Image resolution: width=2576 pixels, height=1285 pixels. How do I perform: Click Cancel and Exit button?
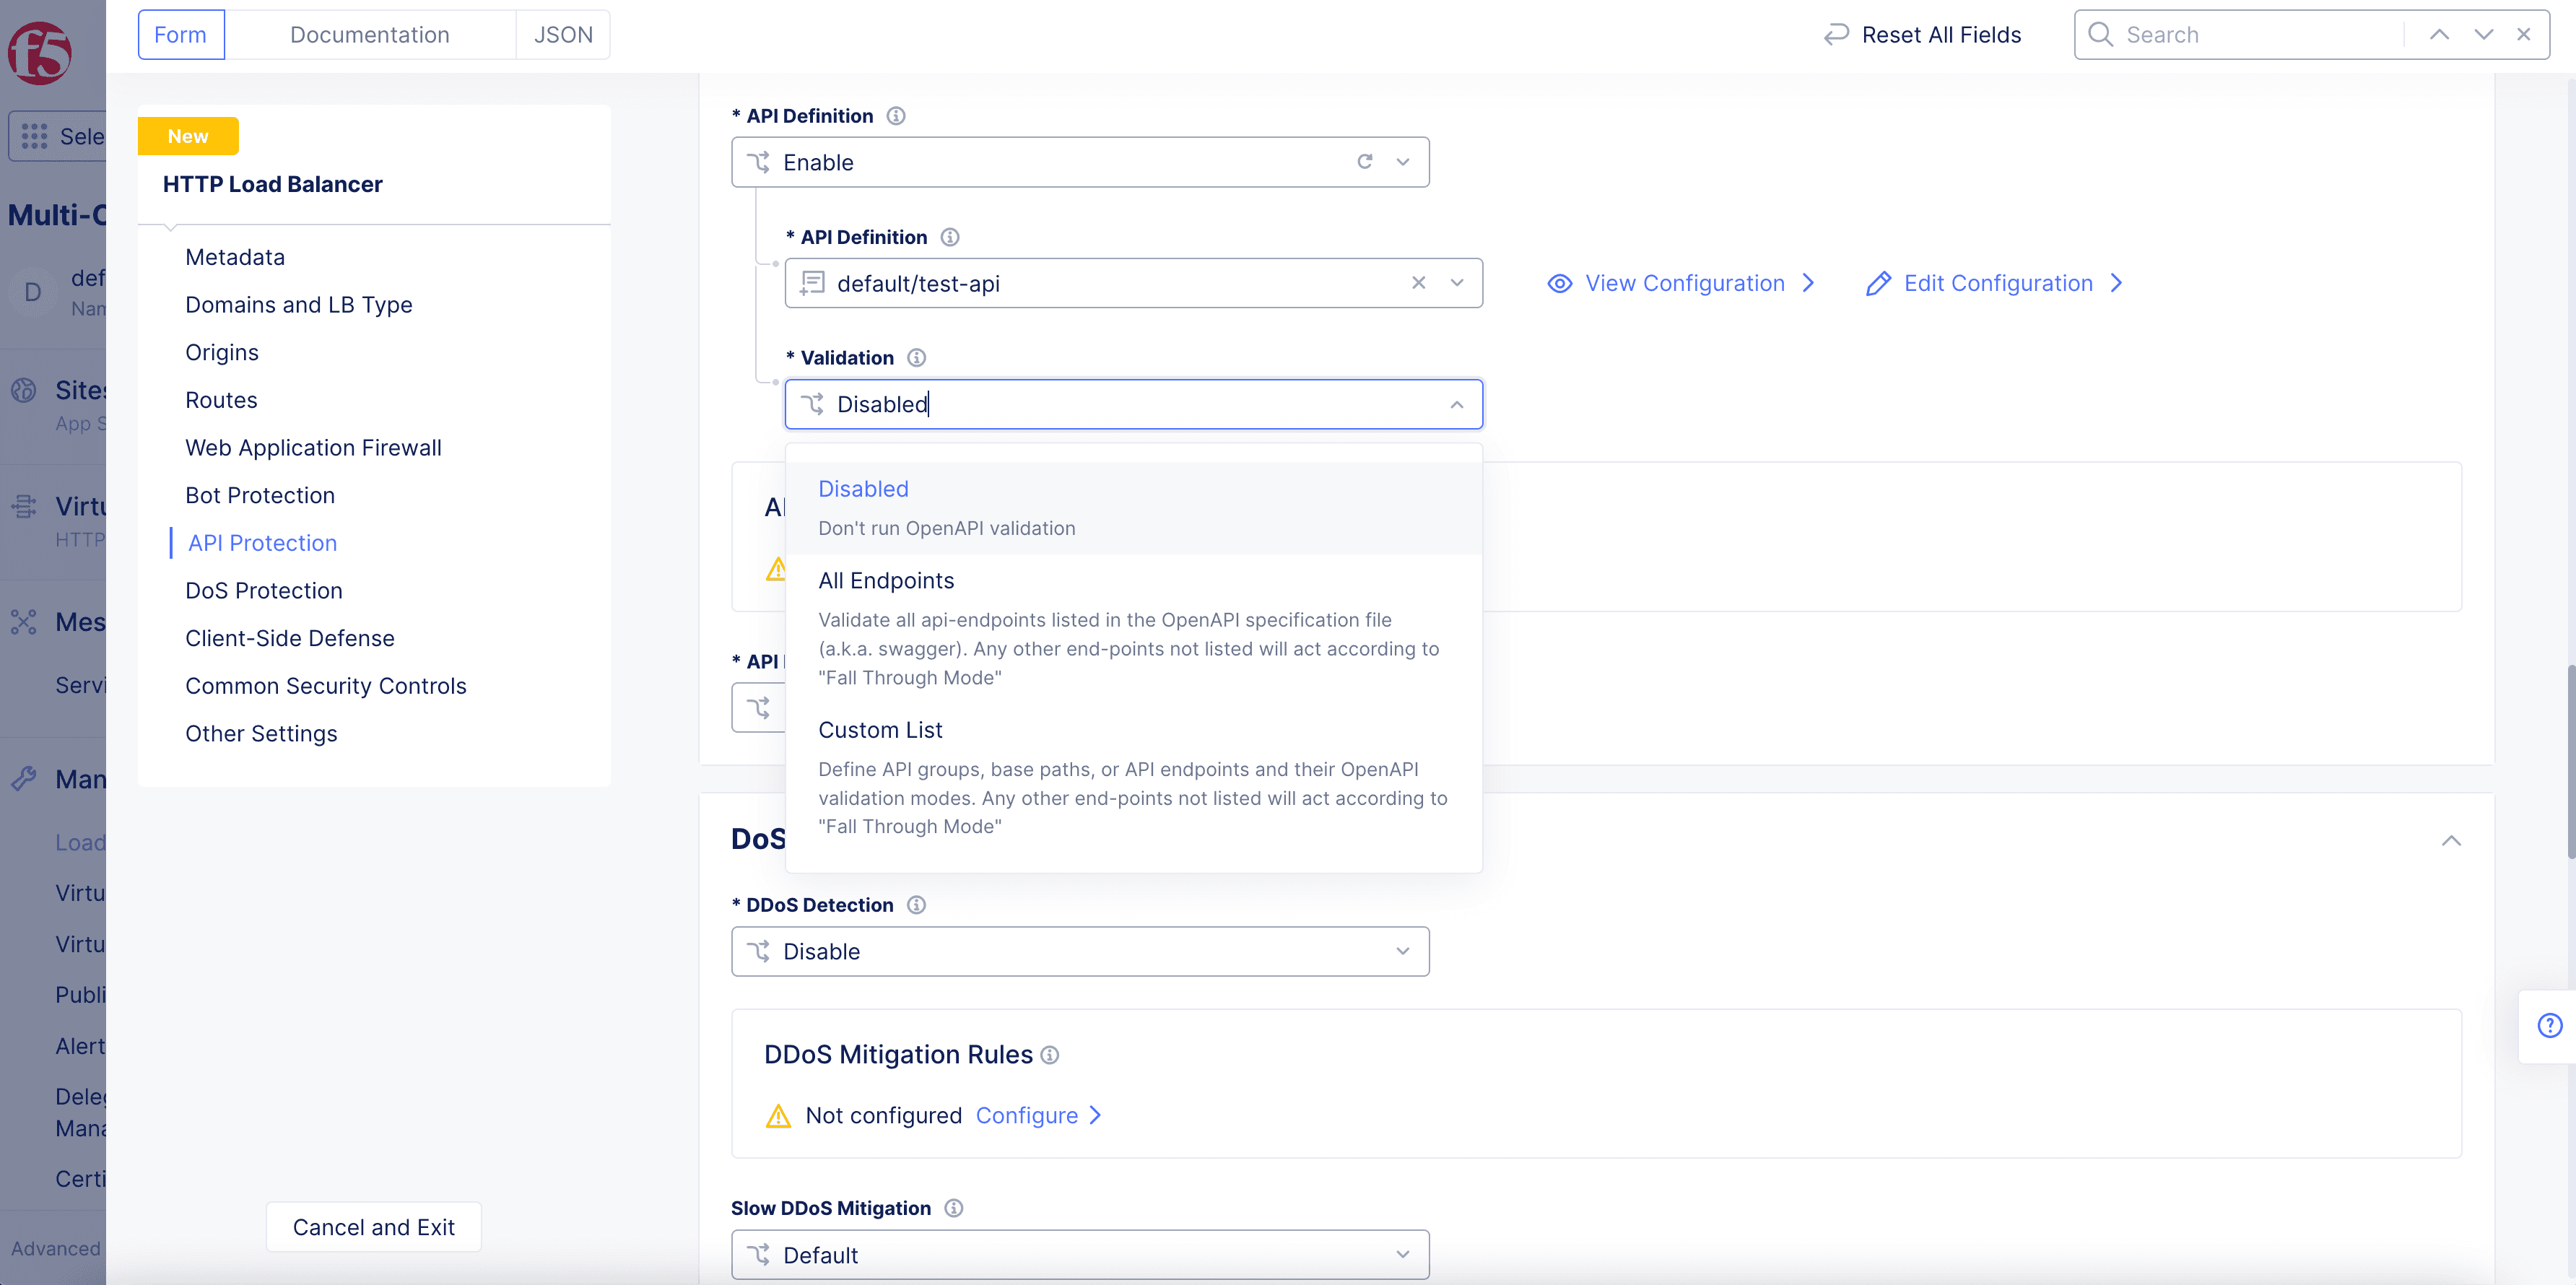point(375,1226)
